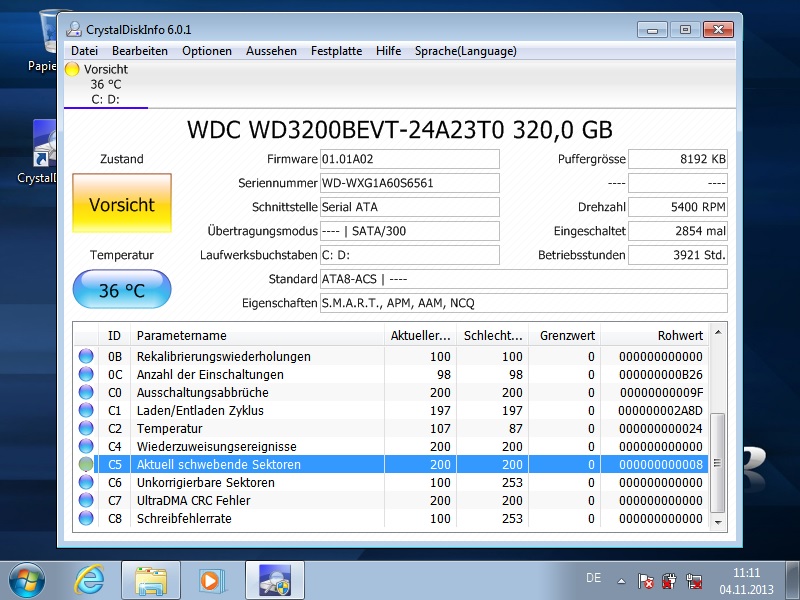Launch Internet Explorer from the taskbar

[x=89, y=581]
